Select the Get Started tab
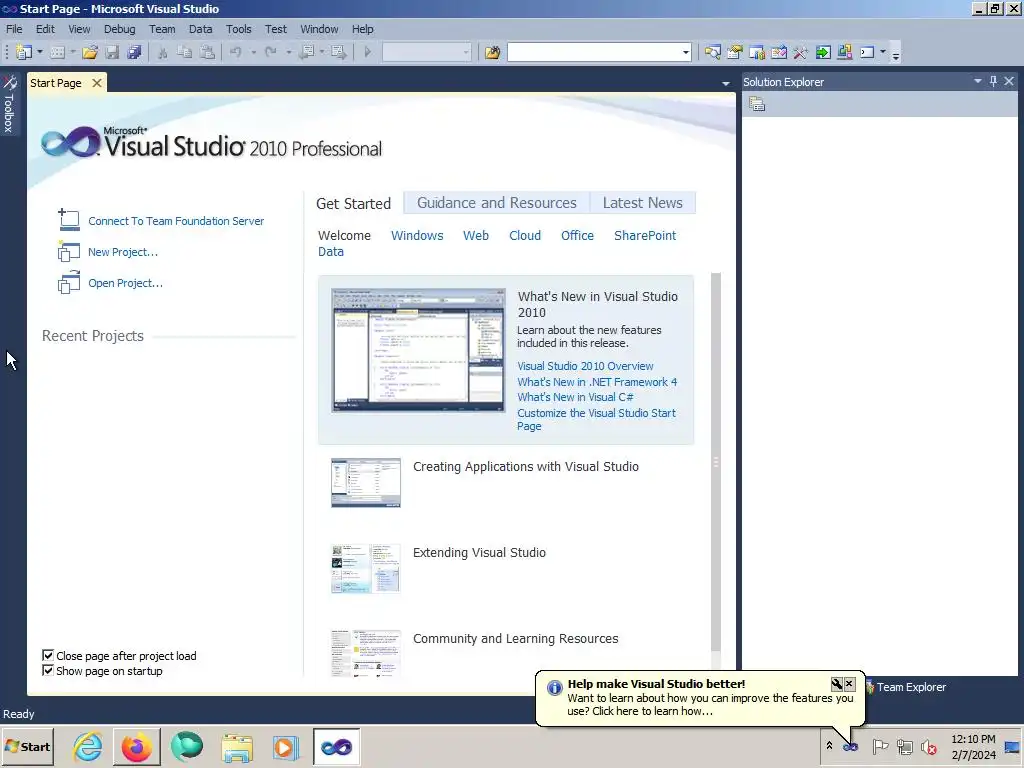The height and width of the screenshot is (768, 1024). (x=353, y=204)
